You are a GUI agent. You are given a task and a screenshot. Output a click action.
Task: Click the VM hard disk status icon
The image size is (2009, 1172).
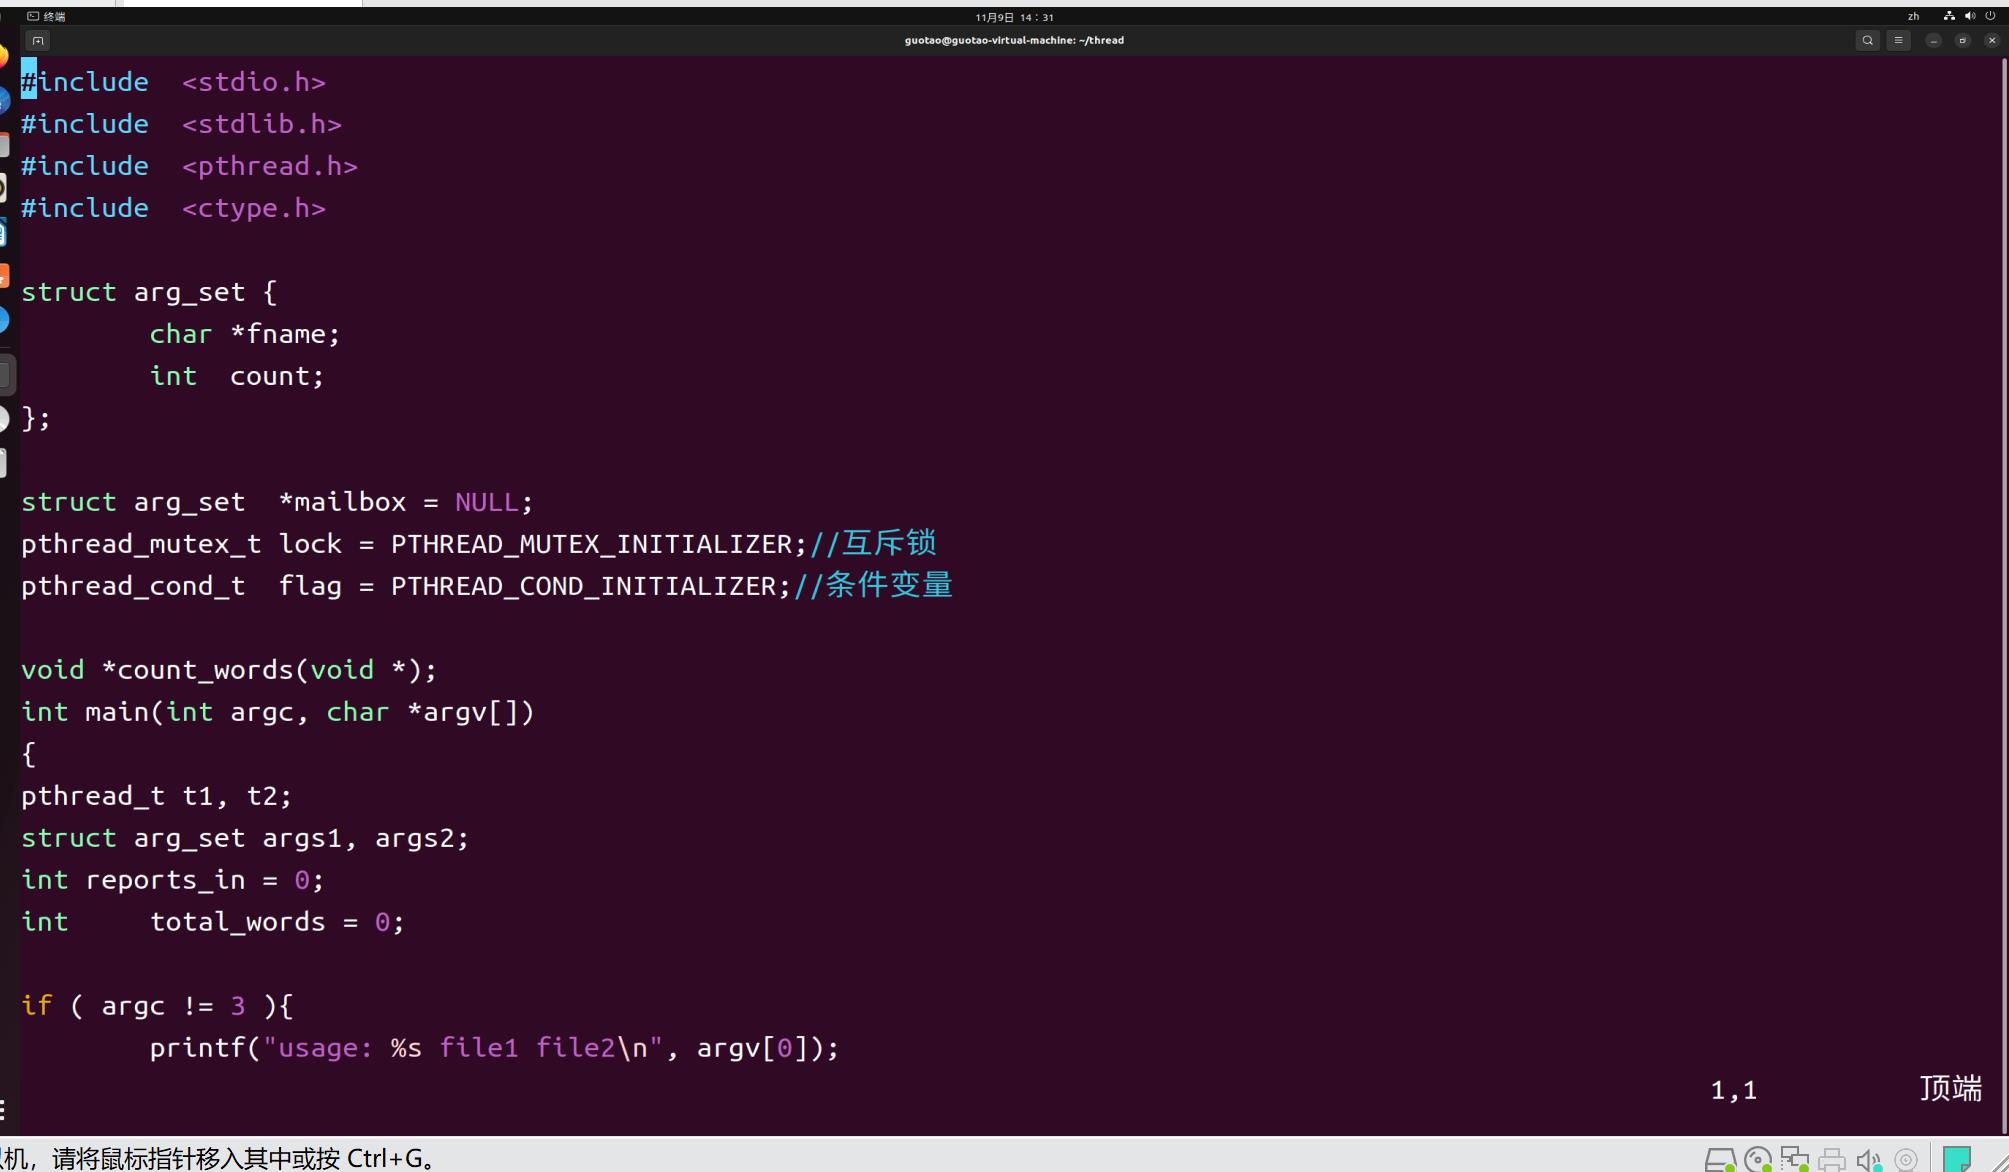1719,1160
